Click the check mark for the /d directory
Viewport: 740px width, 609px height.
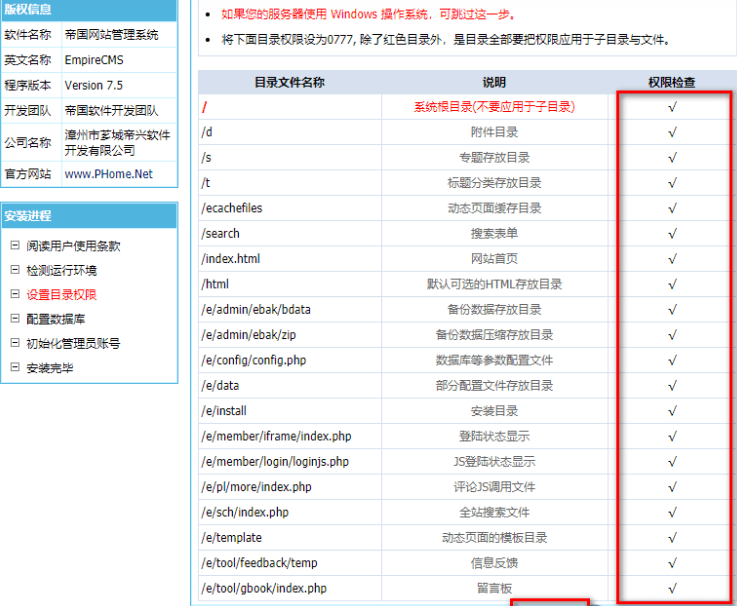pyautogui.click(x=672, y=132)
